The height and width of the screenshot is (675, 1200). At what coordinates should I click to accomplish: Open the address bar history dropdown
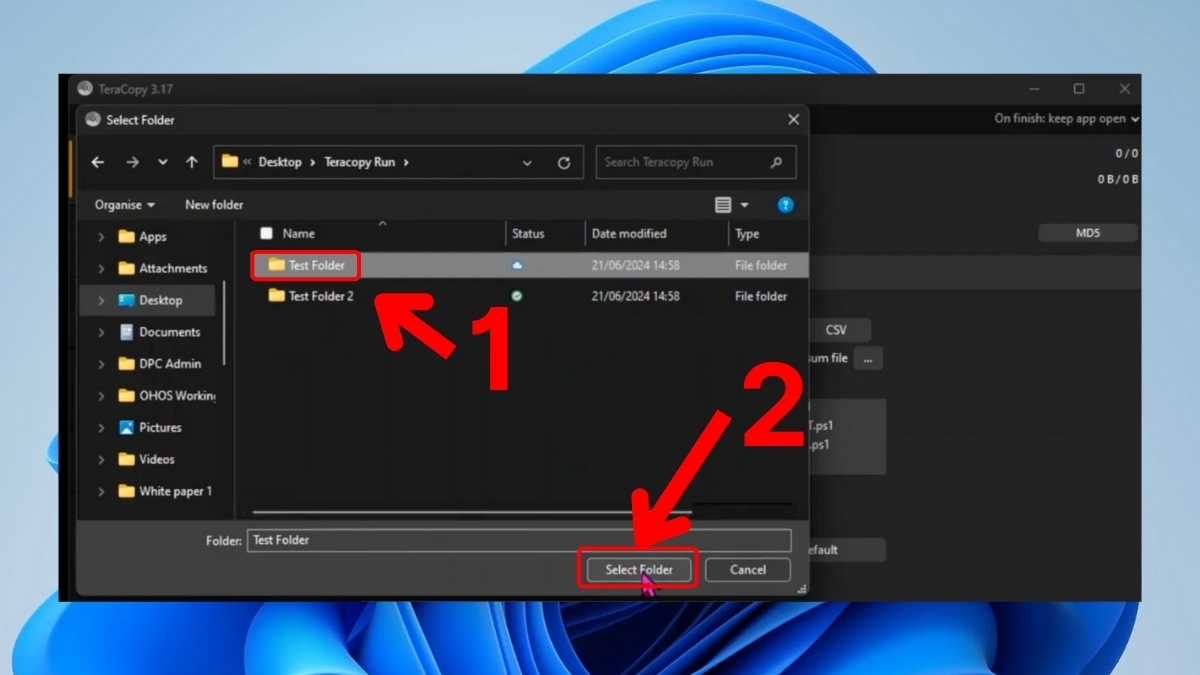tap(528, 162)
